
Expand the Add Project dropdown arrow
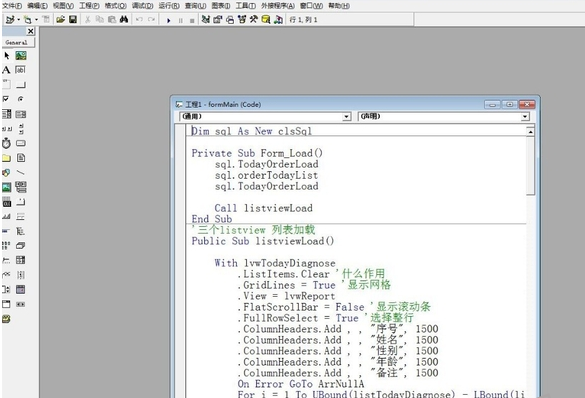[18, 20]
